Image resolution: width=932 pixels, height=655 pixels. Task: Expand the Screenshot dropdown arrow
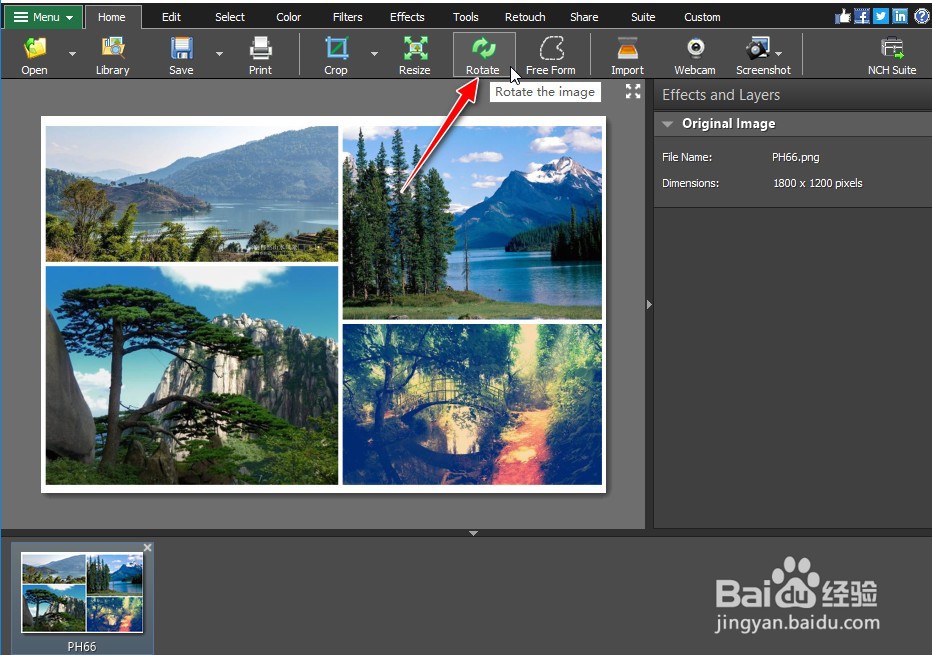pyautogui.click(x=779, y=54)
